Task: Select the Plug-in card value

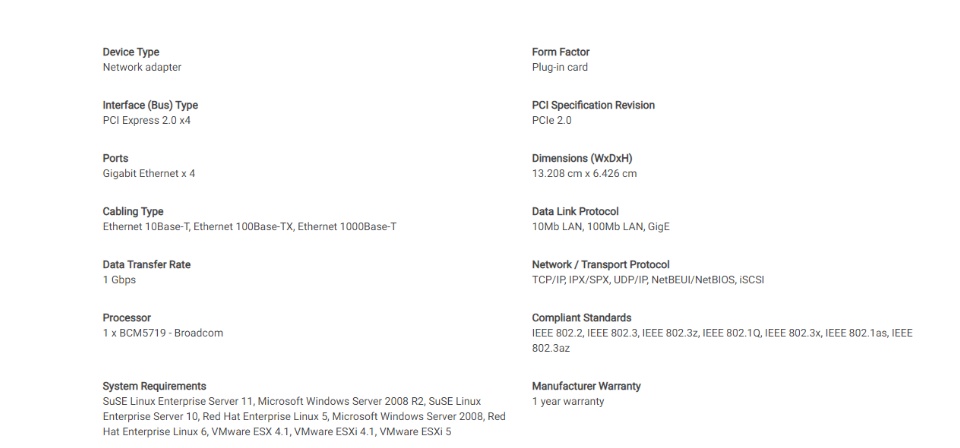Action: pos(560,67)
